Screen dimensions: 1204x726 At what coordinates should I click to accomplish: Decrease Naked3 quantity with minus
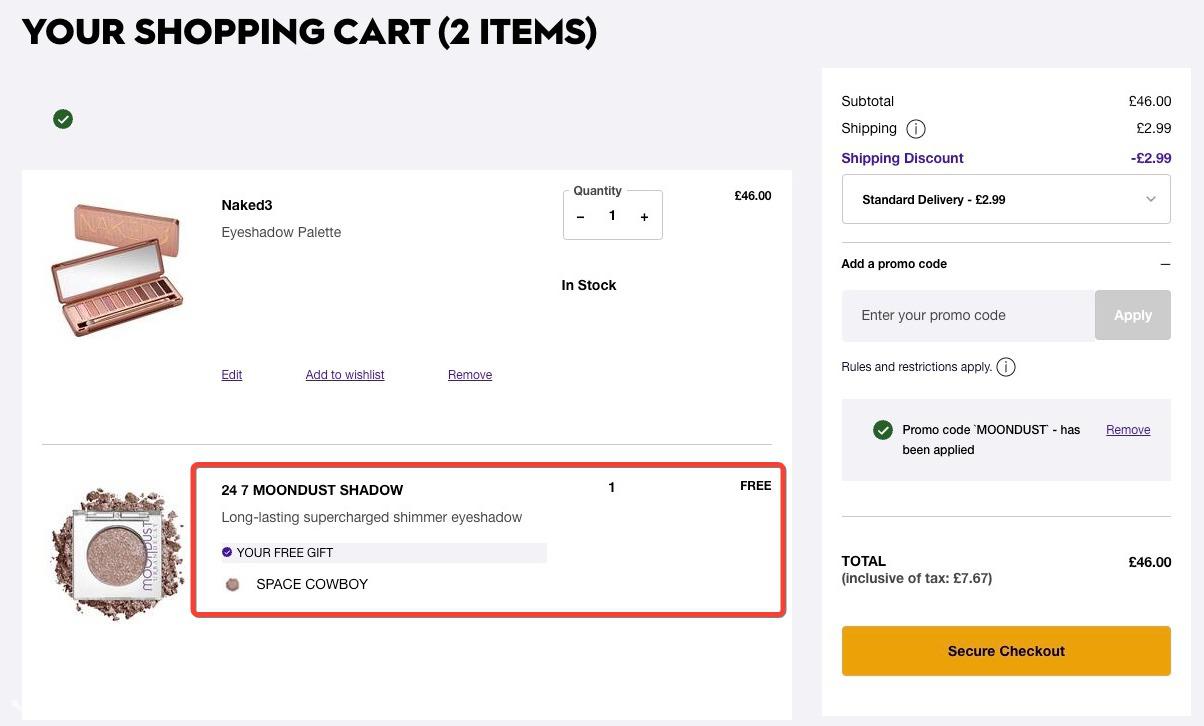pos(581,217)
